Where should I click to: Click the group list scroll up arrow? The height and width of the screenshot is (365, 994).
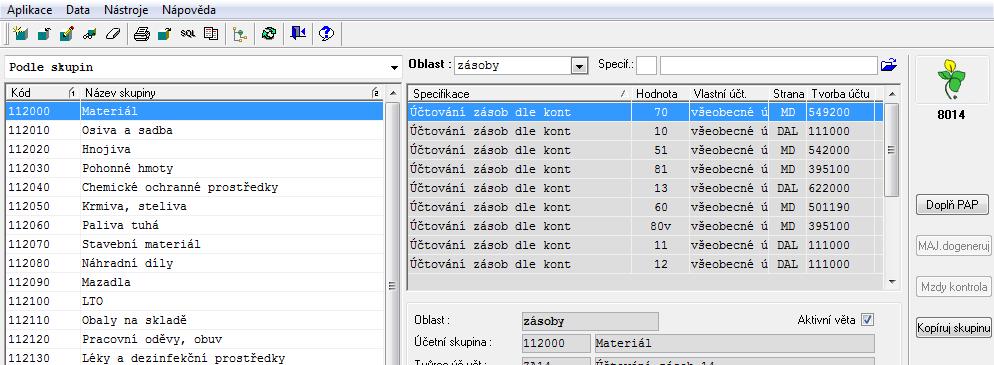click(392, 94)
